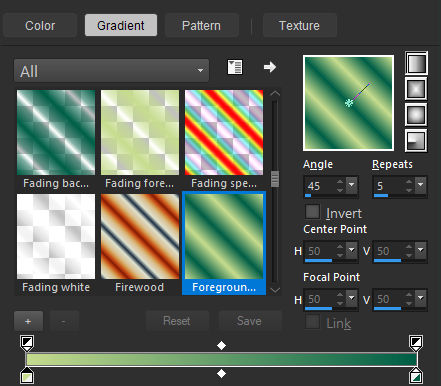Click the left light green color stop
The width and height of the screenshot is (441, 386).
[x=27, y=375]
